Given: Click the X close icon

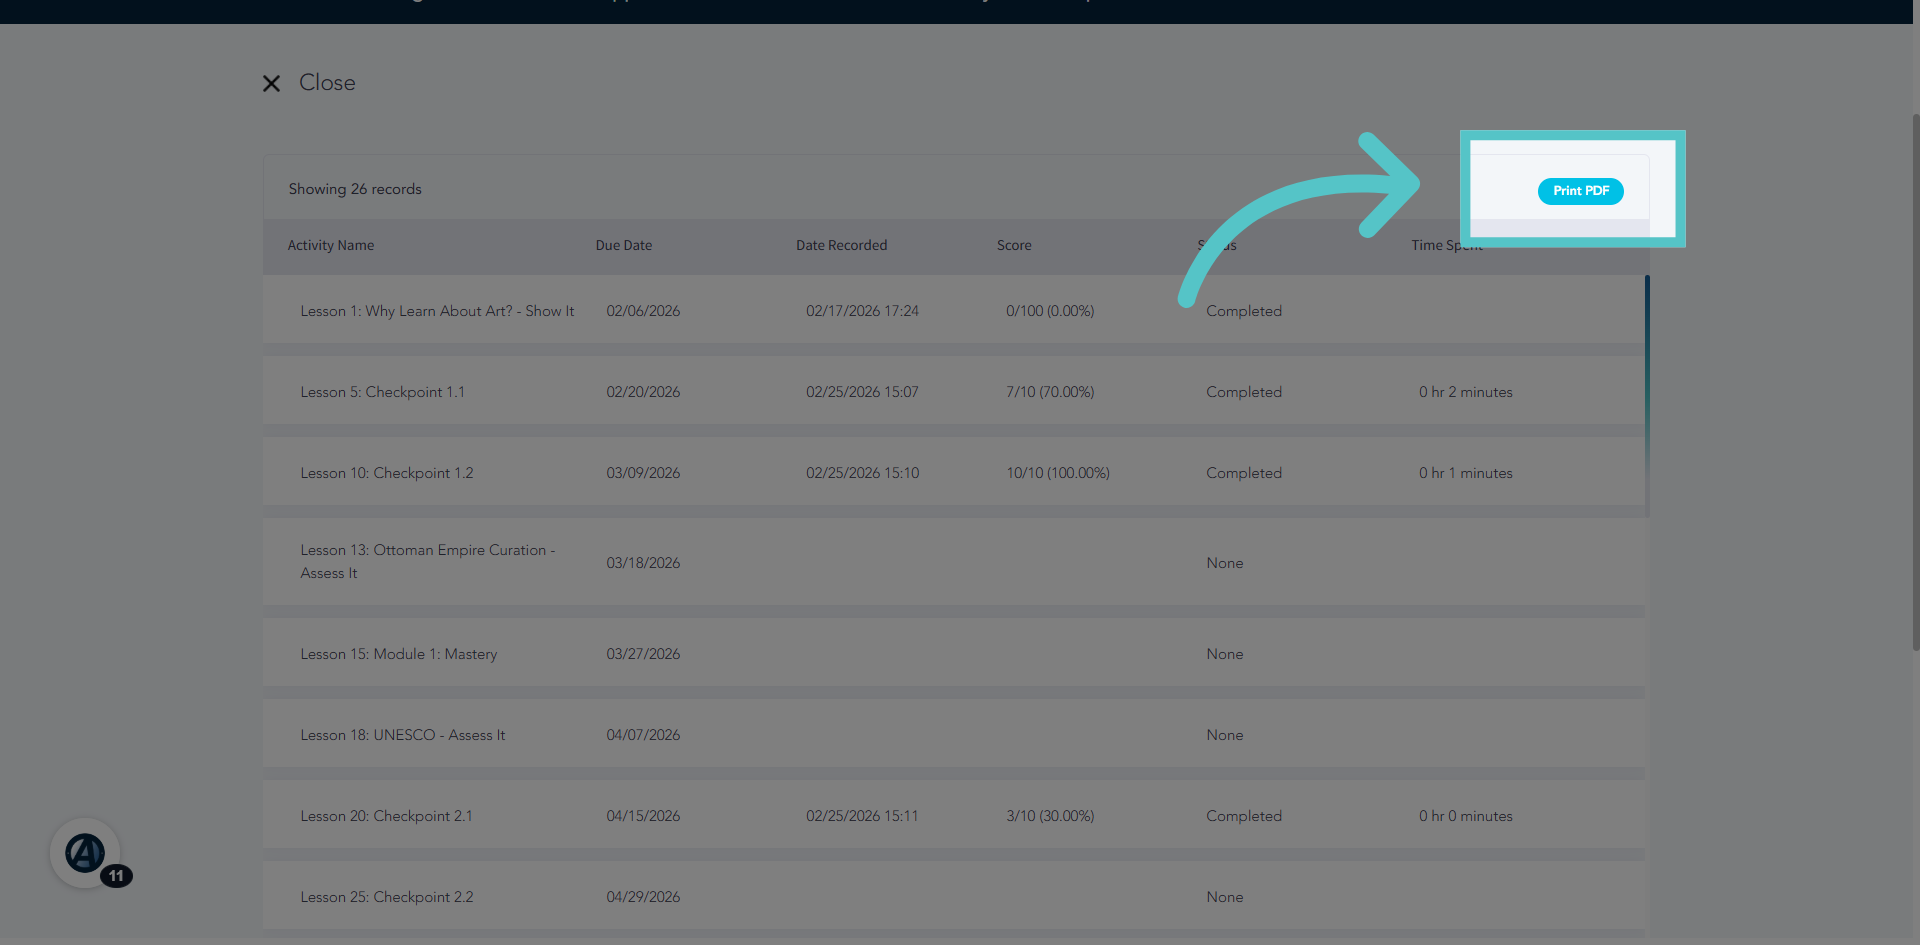Looking at the screenshot, I should click(271, 84).
